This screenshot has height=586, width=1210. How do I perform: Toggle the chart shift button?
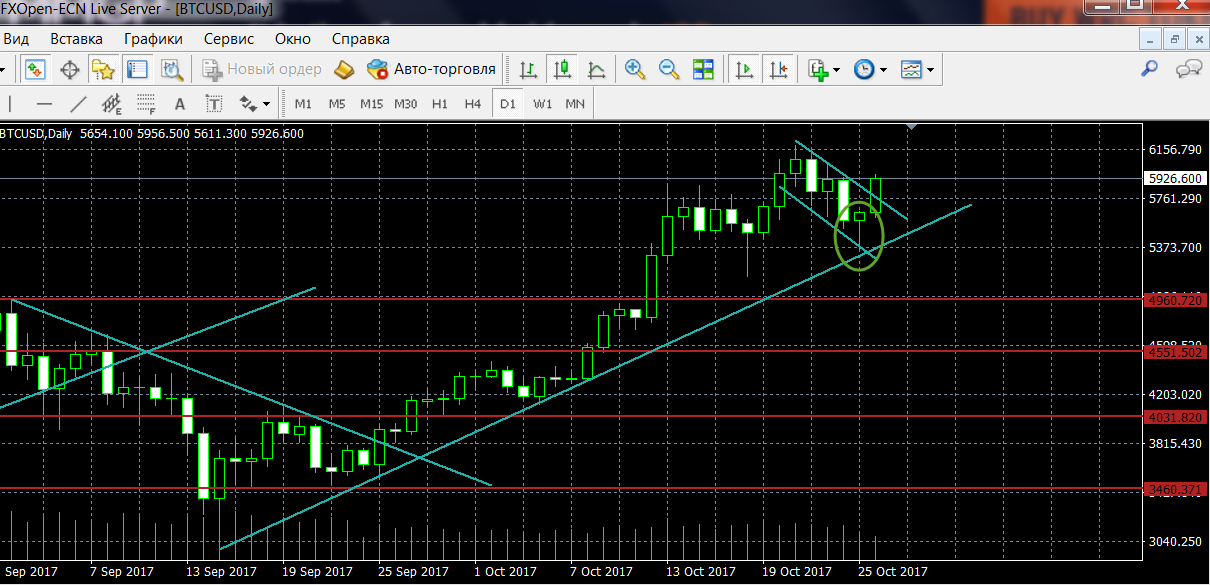click(778, 69)
